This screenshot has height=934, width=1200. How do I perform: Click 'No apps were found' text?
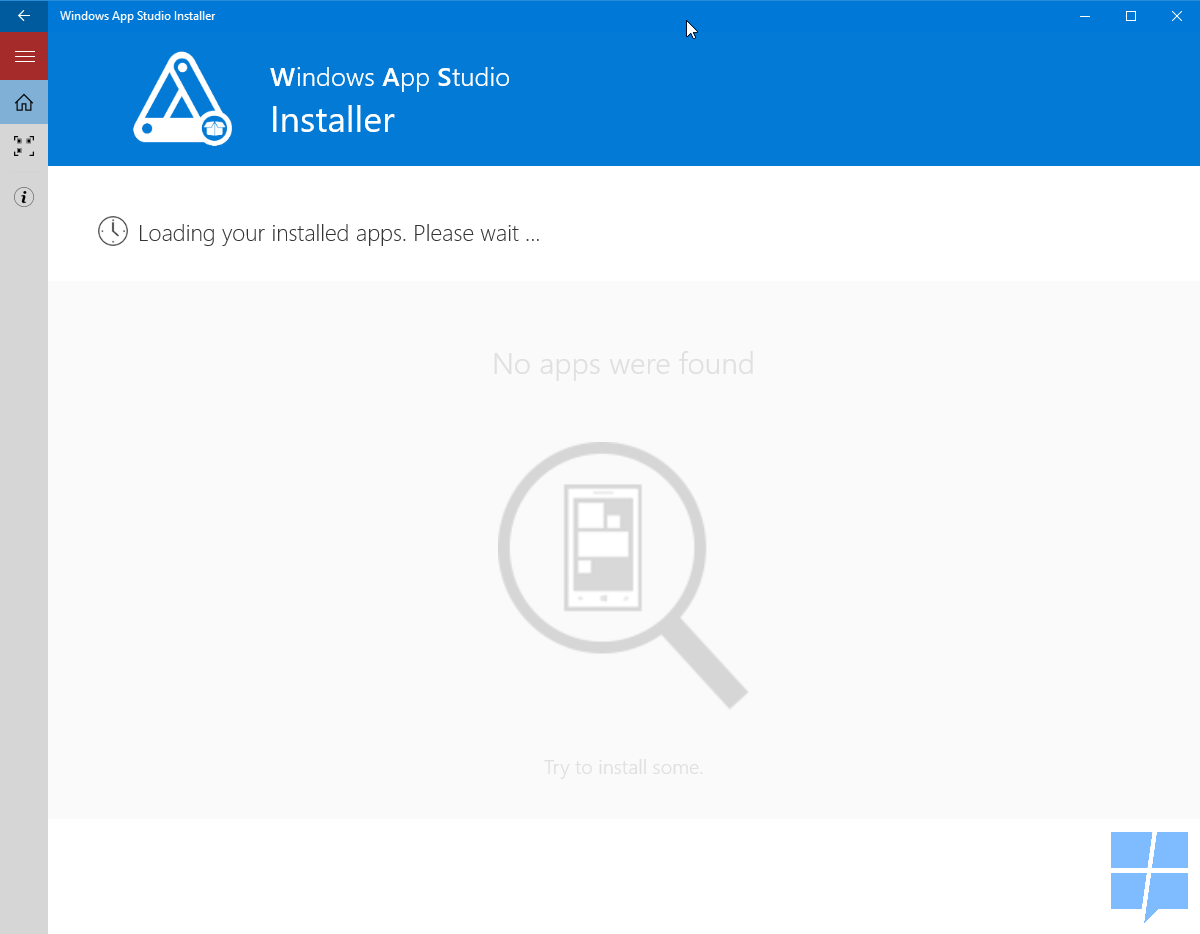click(x=623, y=364)
